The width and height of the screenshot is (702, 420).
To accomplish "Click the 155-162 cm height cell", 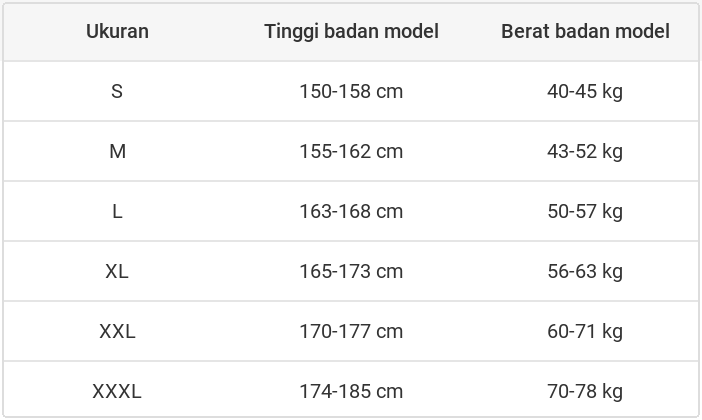I will [351, 151].
